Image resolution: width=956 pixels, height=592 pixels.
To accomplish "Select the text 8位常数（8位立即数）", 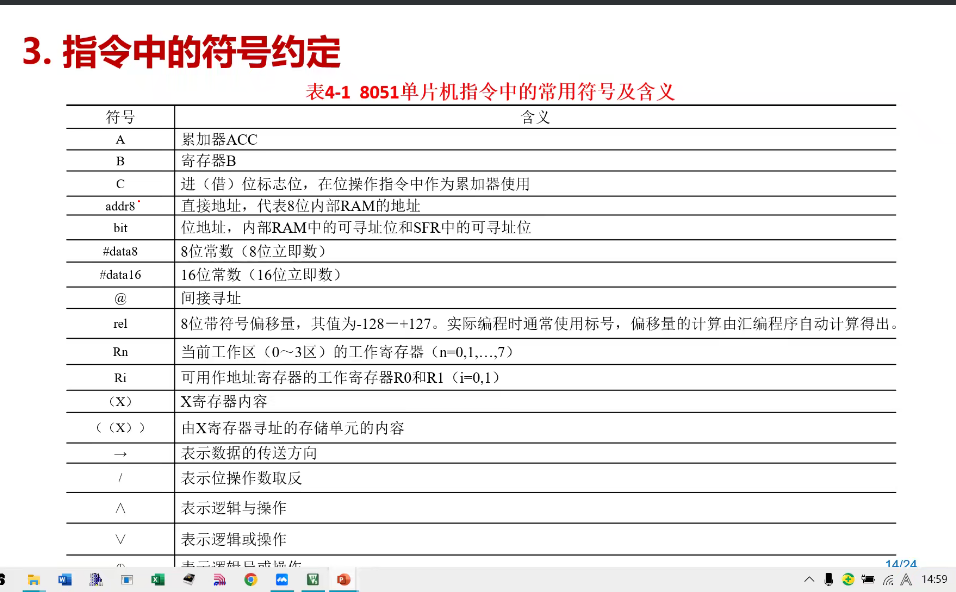I will [254, 251].
